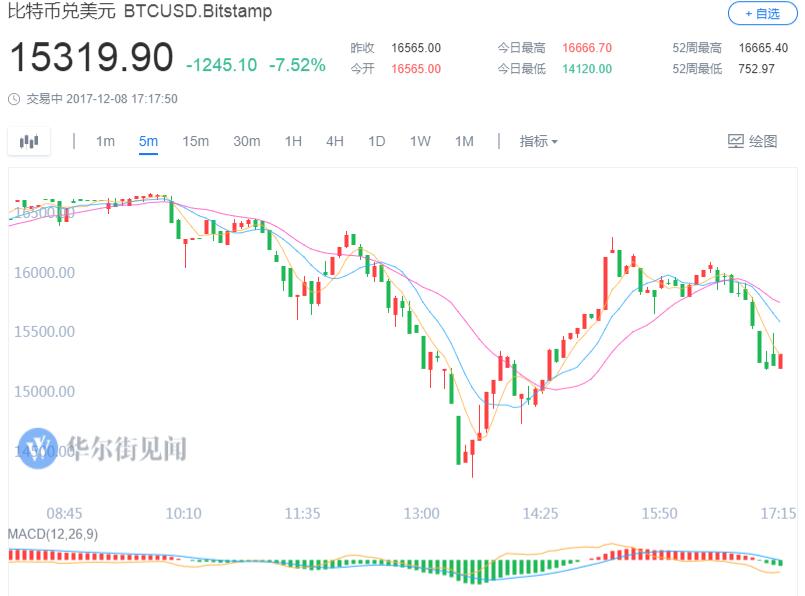Click the current price 15319.90
This screenshot has height=596, width=805.
[91, 59]
